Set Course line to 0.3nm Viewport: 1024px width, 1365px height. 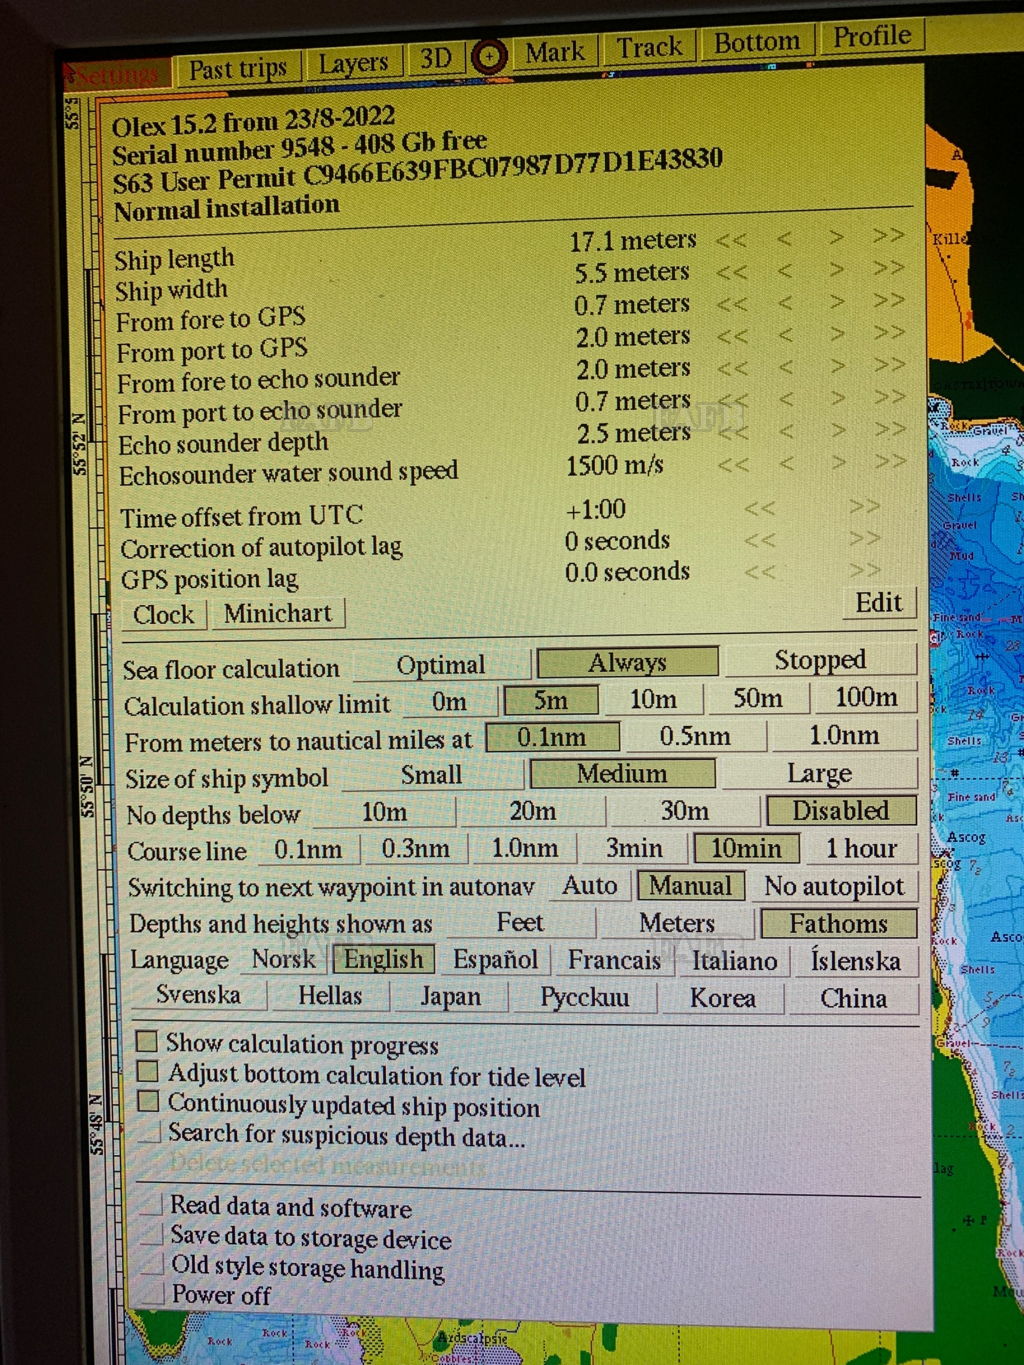[415, 850]
